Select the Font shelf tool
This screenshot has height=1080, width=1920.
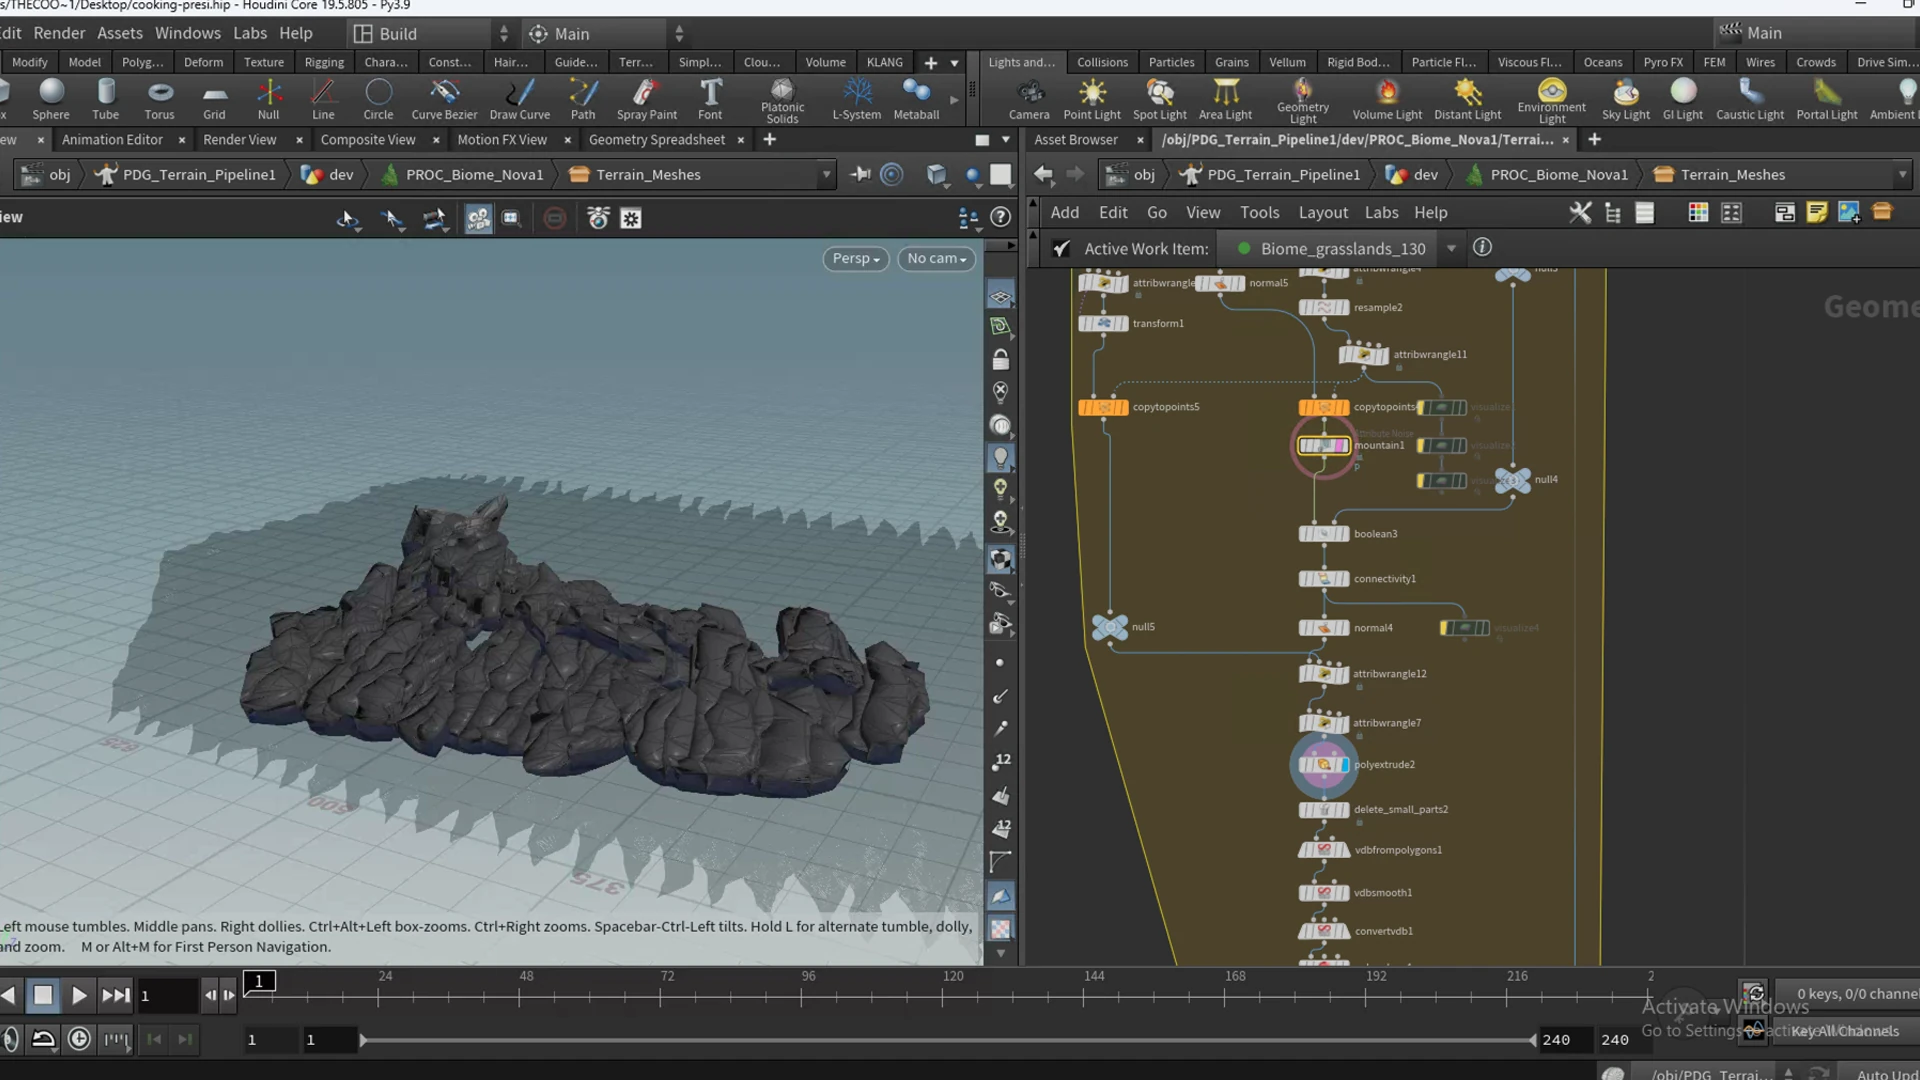[x=710, y=100]
